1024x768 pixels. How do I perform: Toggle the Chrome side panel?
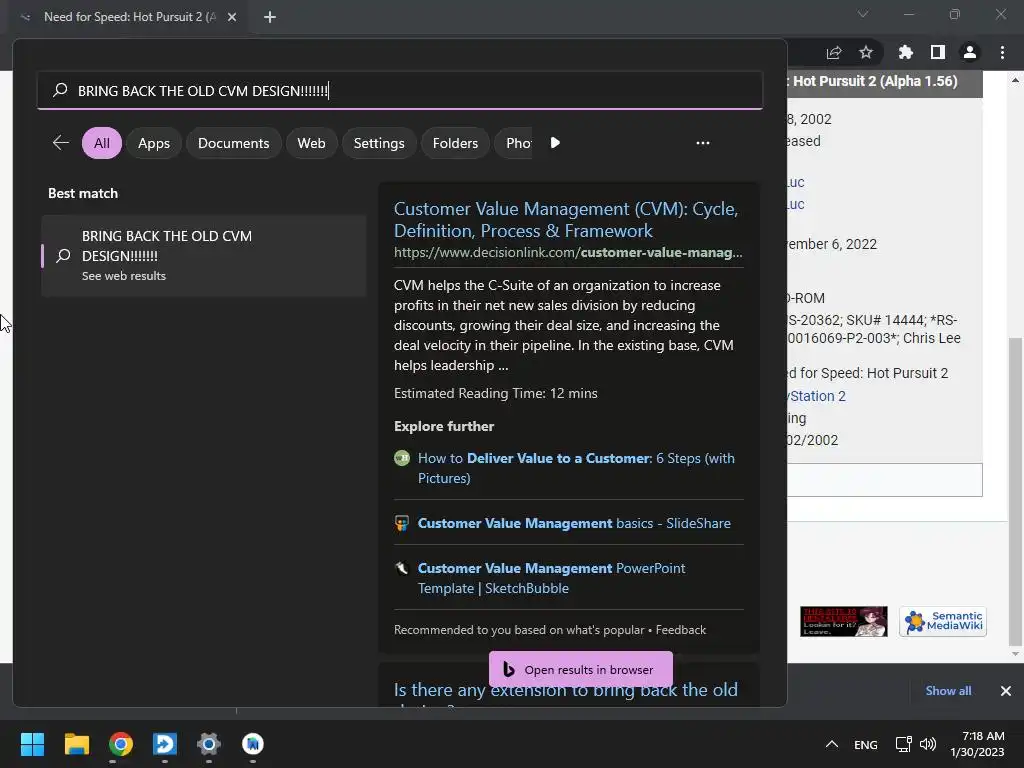(x=938, y=52)
